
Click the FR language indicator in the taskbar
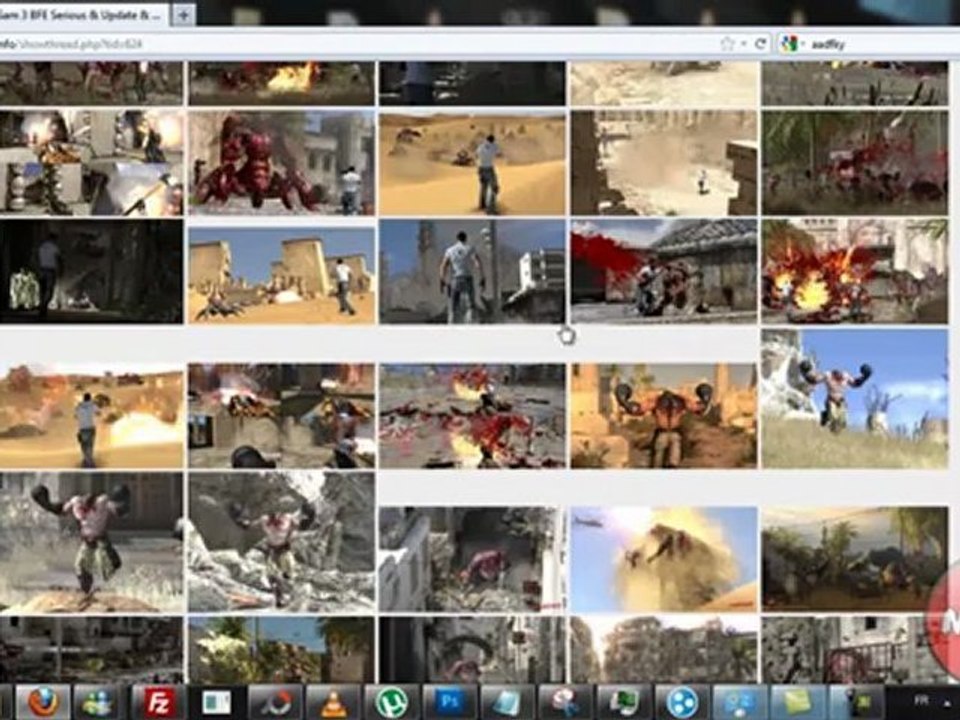[920, 700]
